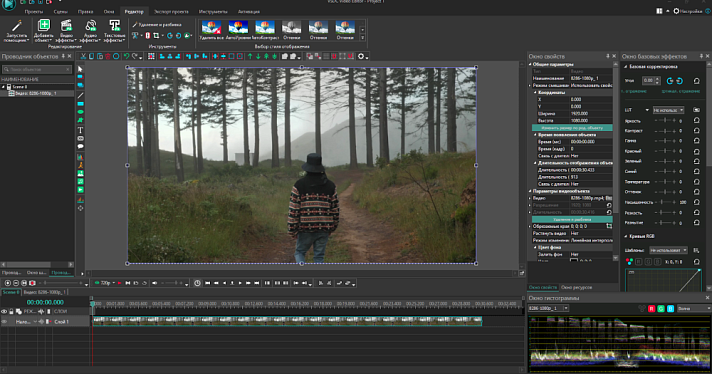Apply the АвтоУровни quick style thumbnail
712x374 pixels.
(x=238, y=30)
